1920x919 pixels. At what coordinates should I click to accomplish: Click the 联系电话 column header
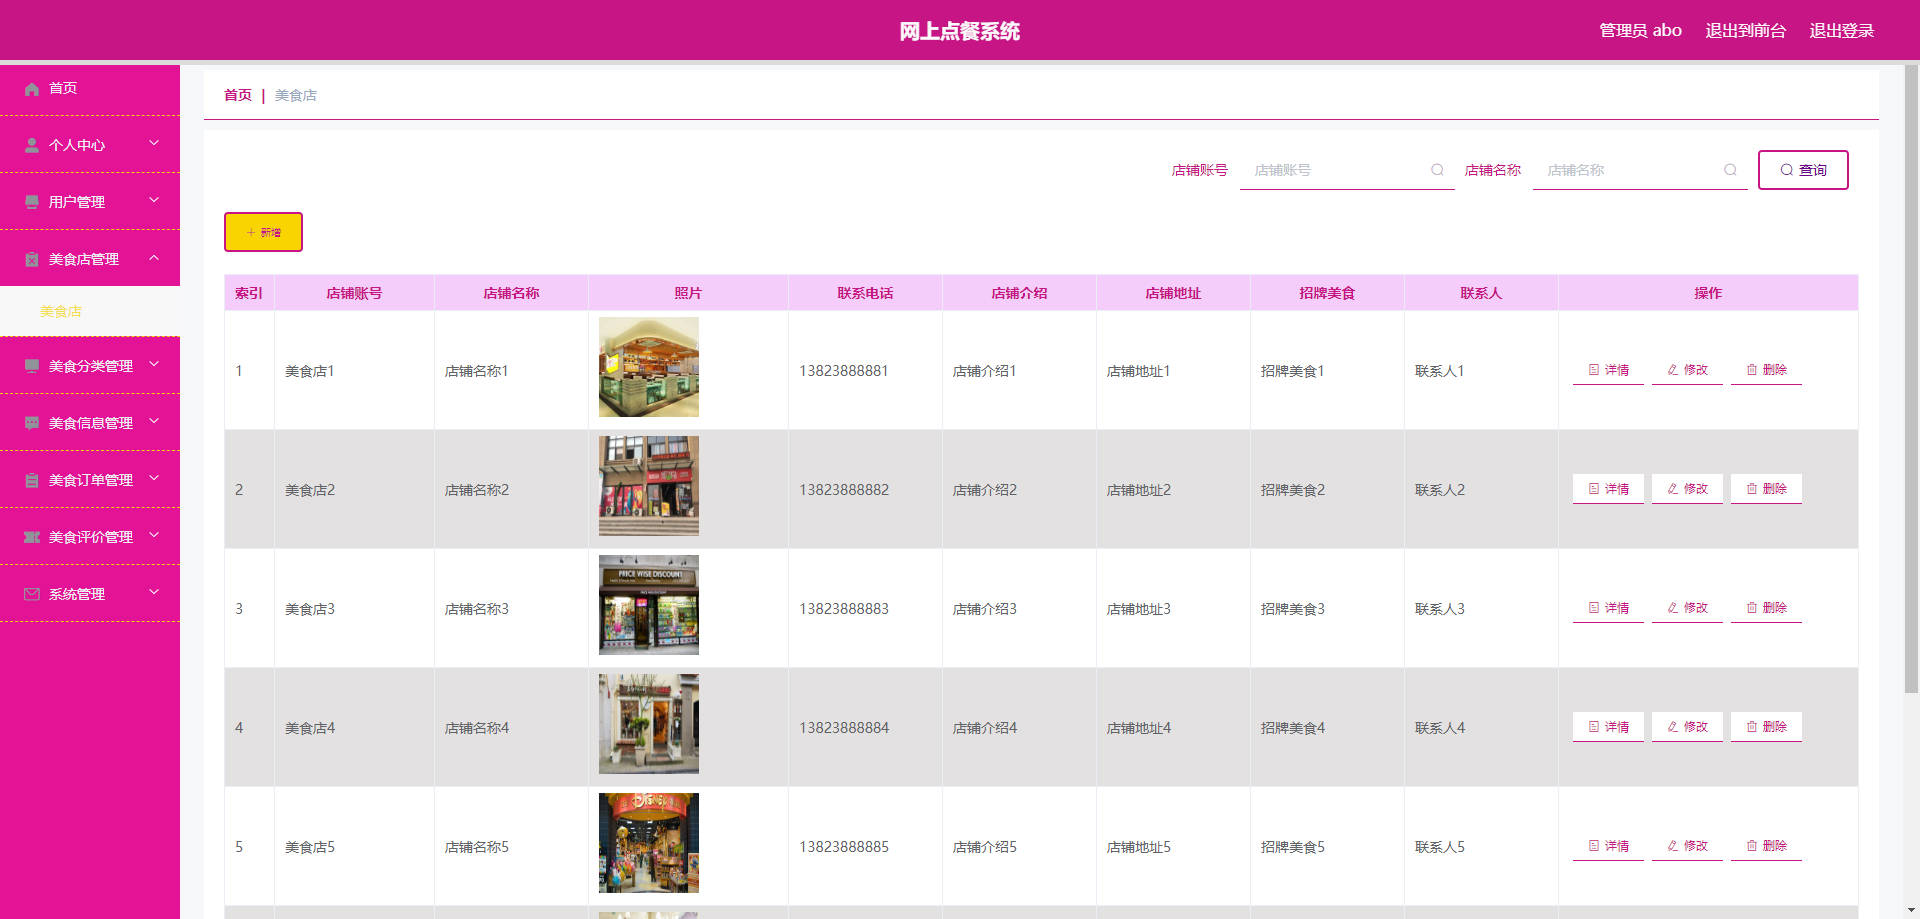pos(865,293)
